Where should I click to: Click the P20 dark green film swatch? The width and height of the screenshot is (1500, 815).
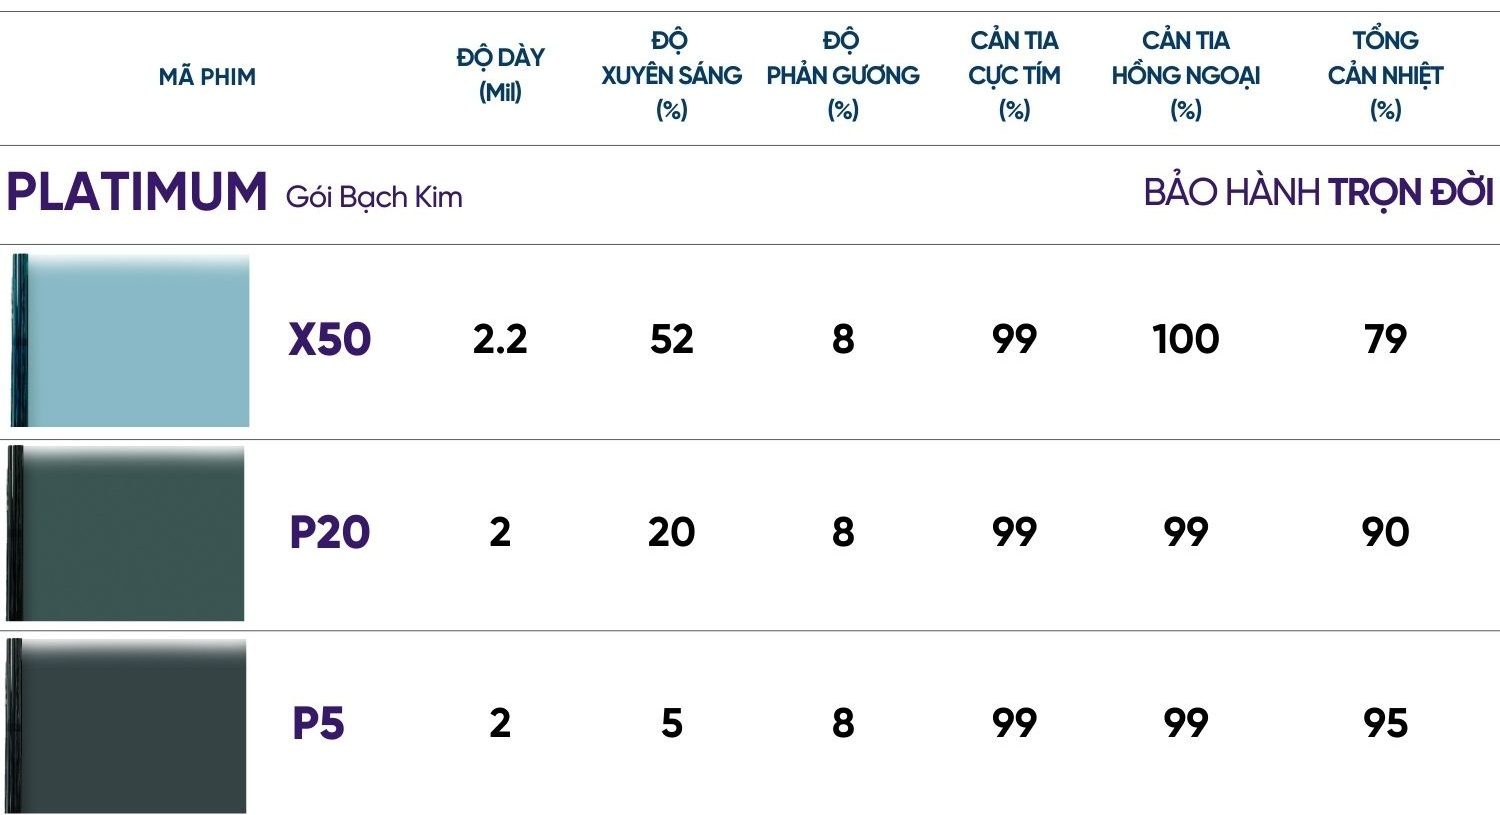(x=126, y=533)
